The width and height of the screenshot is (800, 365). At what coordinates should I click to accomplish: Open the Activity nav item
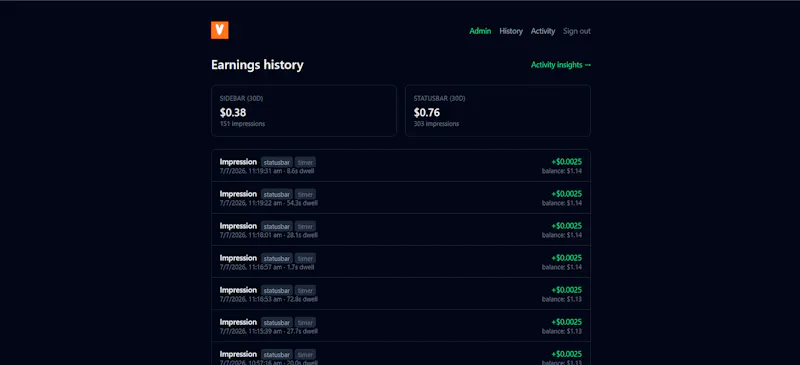(543, 31)
